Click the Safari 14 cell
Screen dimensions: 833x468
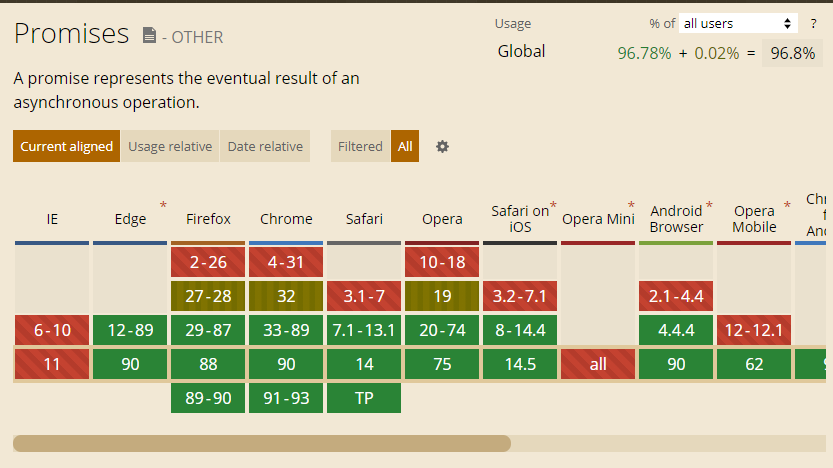pyautogui.click(x=364, y=364)
